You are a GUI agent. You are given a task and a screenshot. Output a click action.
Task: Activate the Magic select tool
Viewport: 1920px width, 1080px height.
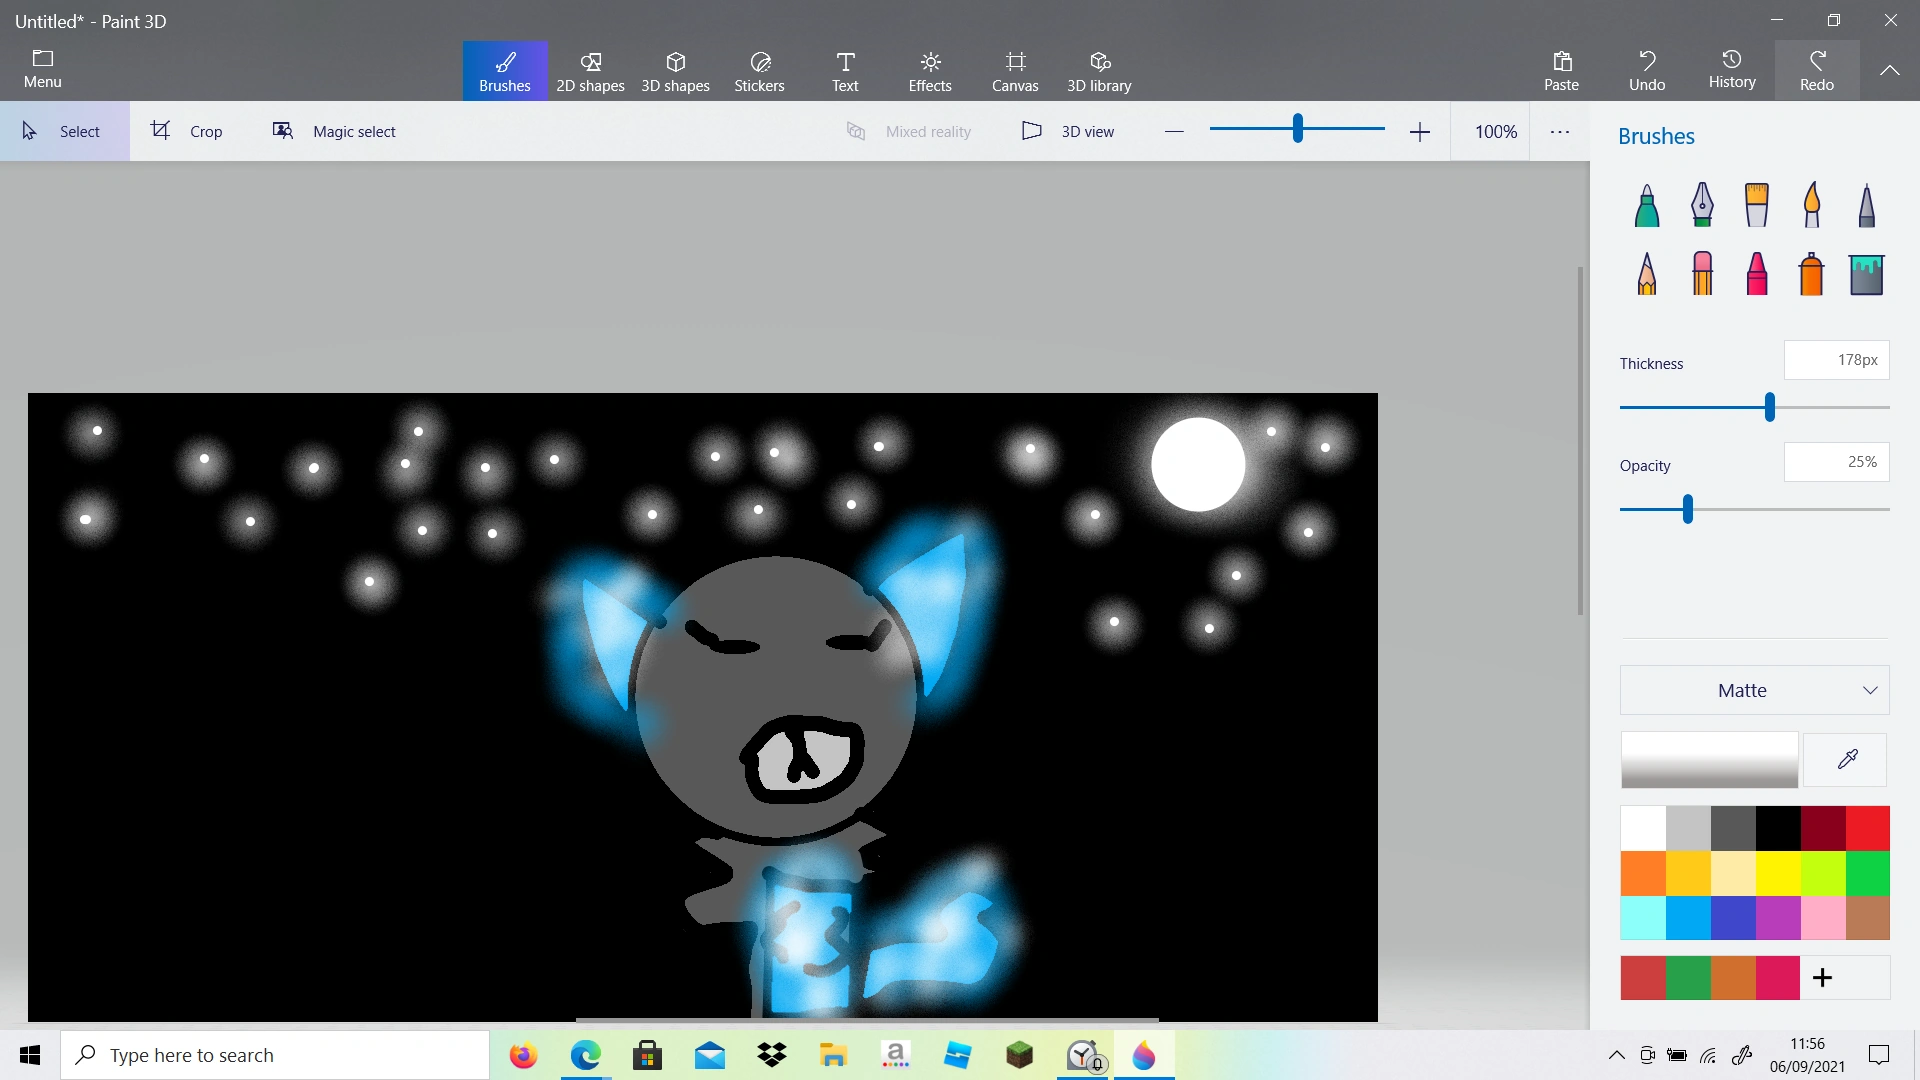334,131
